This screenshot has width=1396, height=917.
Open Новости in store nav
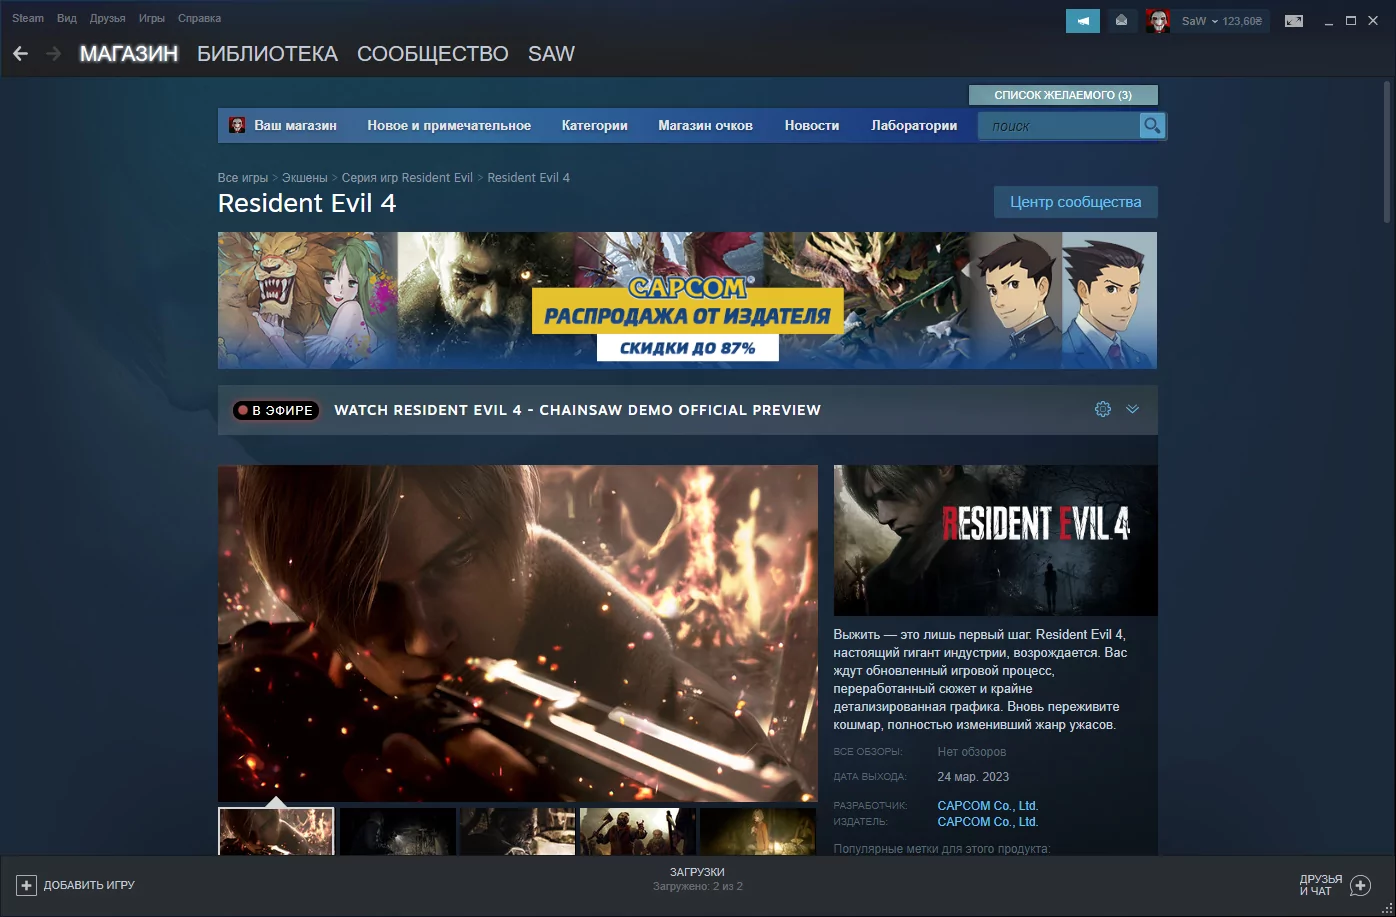pyautogui.click(x=812, y=126)
